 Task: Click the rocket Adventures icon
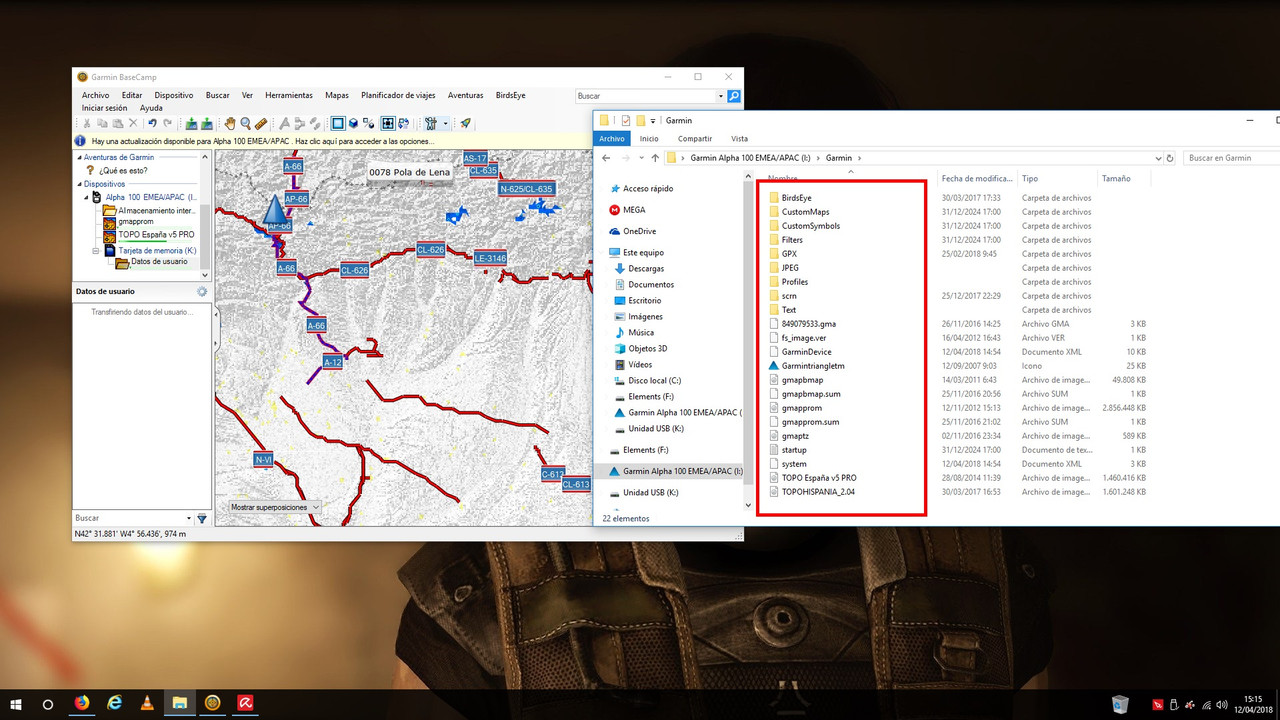(465, 123)
